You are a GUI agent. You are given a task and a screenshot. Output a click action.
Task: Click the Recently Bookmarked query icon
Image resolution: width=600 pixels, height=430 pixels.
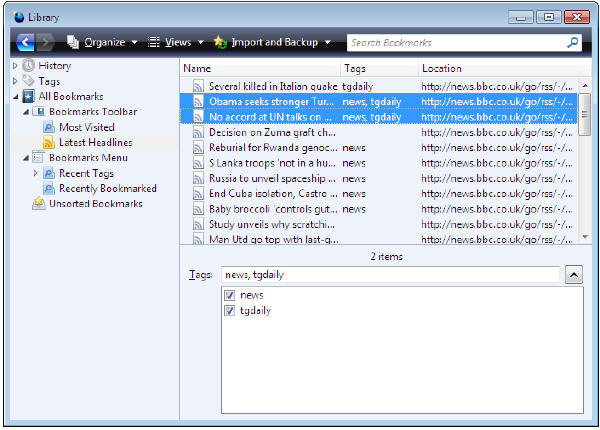click(x=49, y=188)
